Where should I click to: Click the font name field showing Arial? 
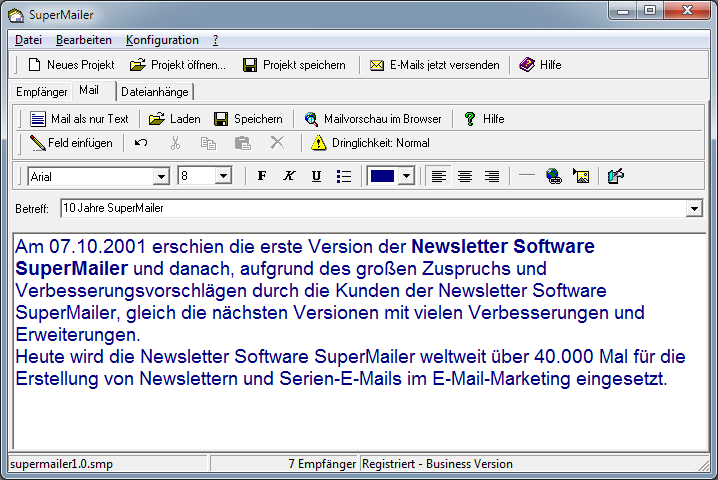pos(91,176)
